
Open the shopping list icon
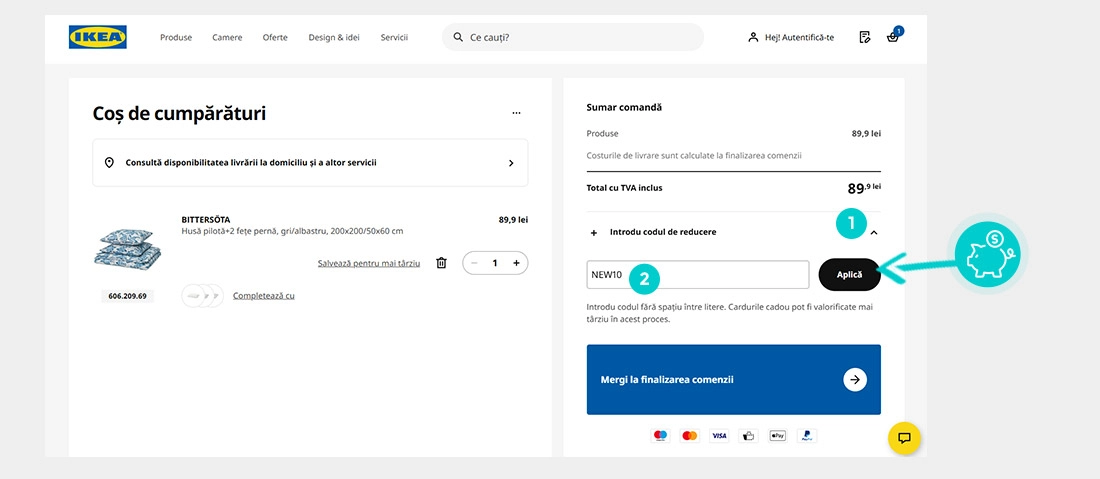[x=865, y=37]
